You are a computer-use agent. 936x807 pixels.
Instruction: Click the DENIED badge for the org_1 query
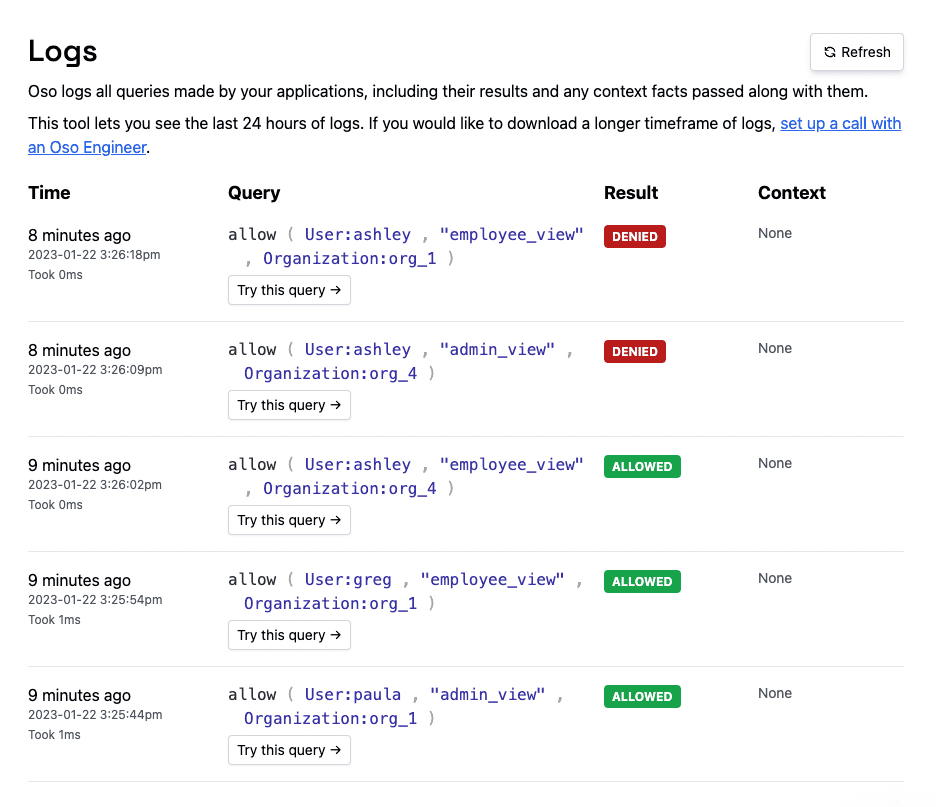pos(634,237)
